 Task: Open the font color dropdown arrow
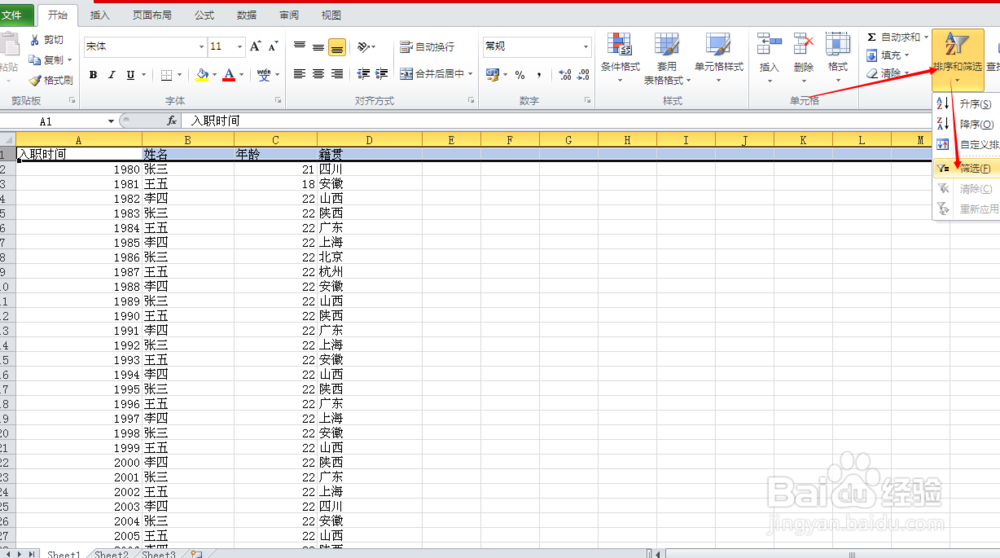[x=241, y=75]
